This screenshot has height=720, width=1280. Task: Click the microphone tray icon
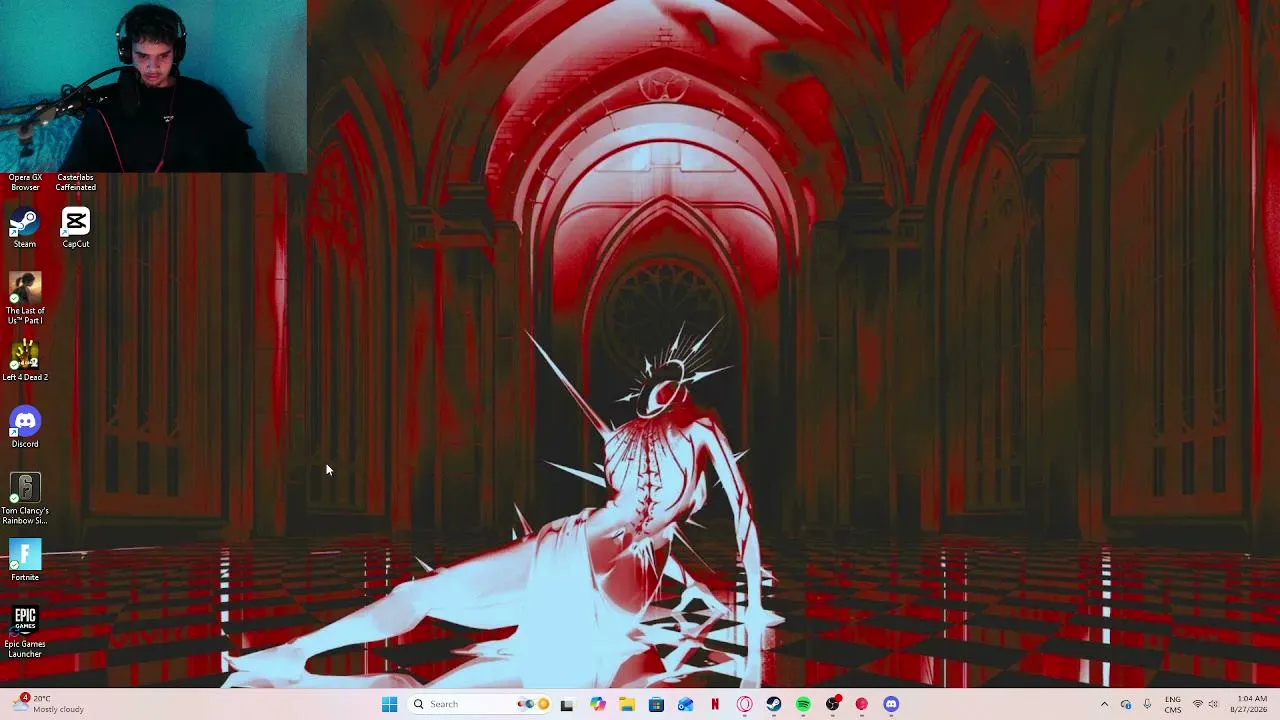(x=1147, y=704)
